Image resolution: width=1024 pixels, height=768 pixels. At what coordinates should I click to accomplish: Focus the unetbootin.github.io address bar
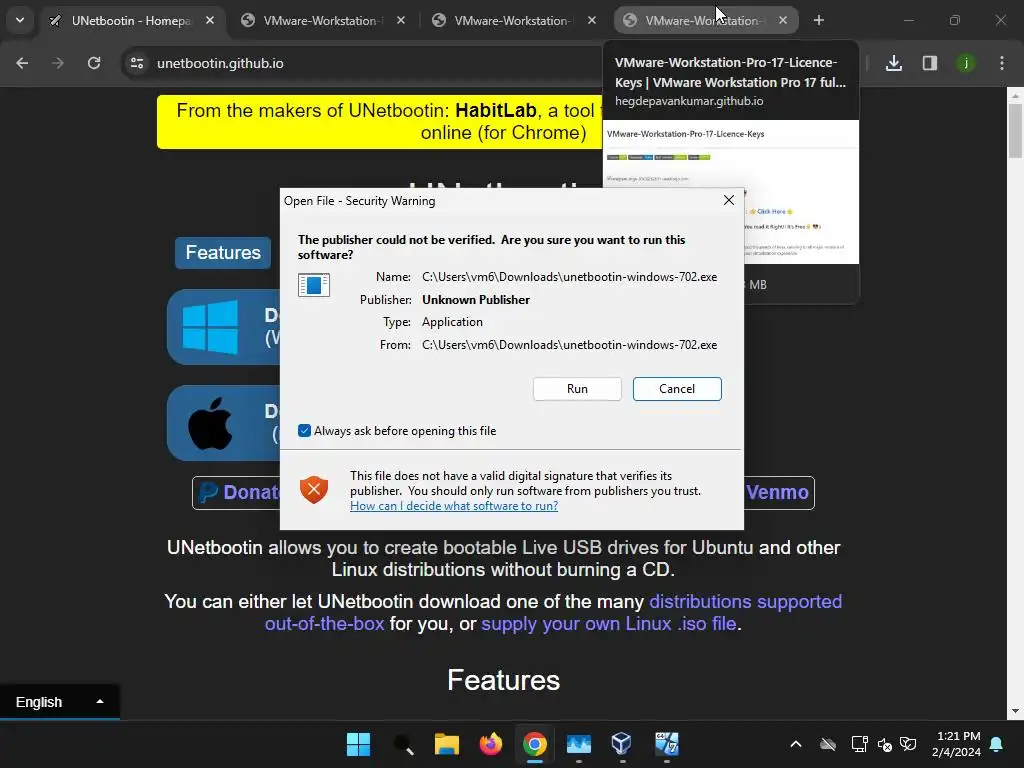(x=220, y=63)
